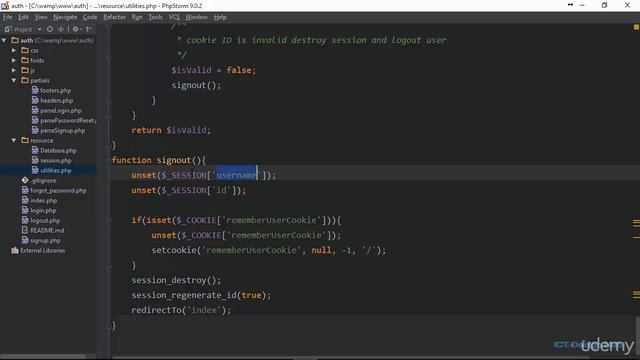
Task: Select logout.php in project tree
Action: (45, 220)
